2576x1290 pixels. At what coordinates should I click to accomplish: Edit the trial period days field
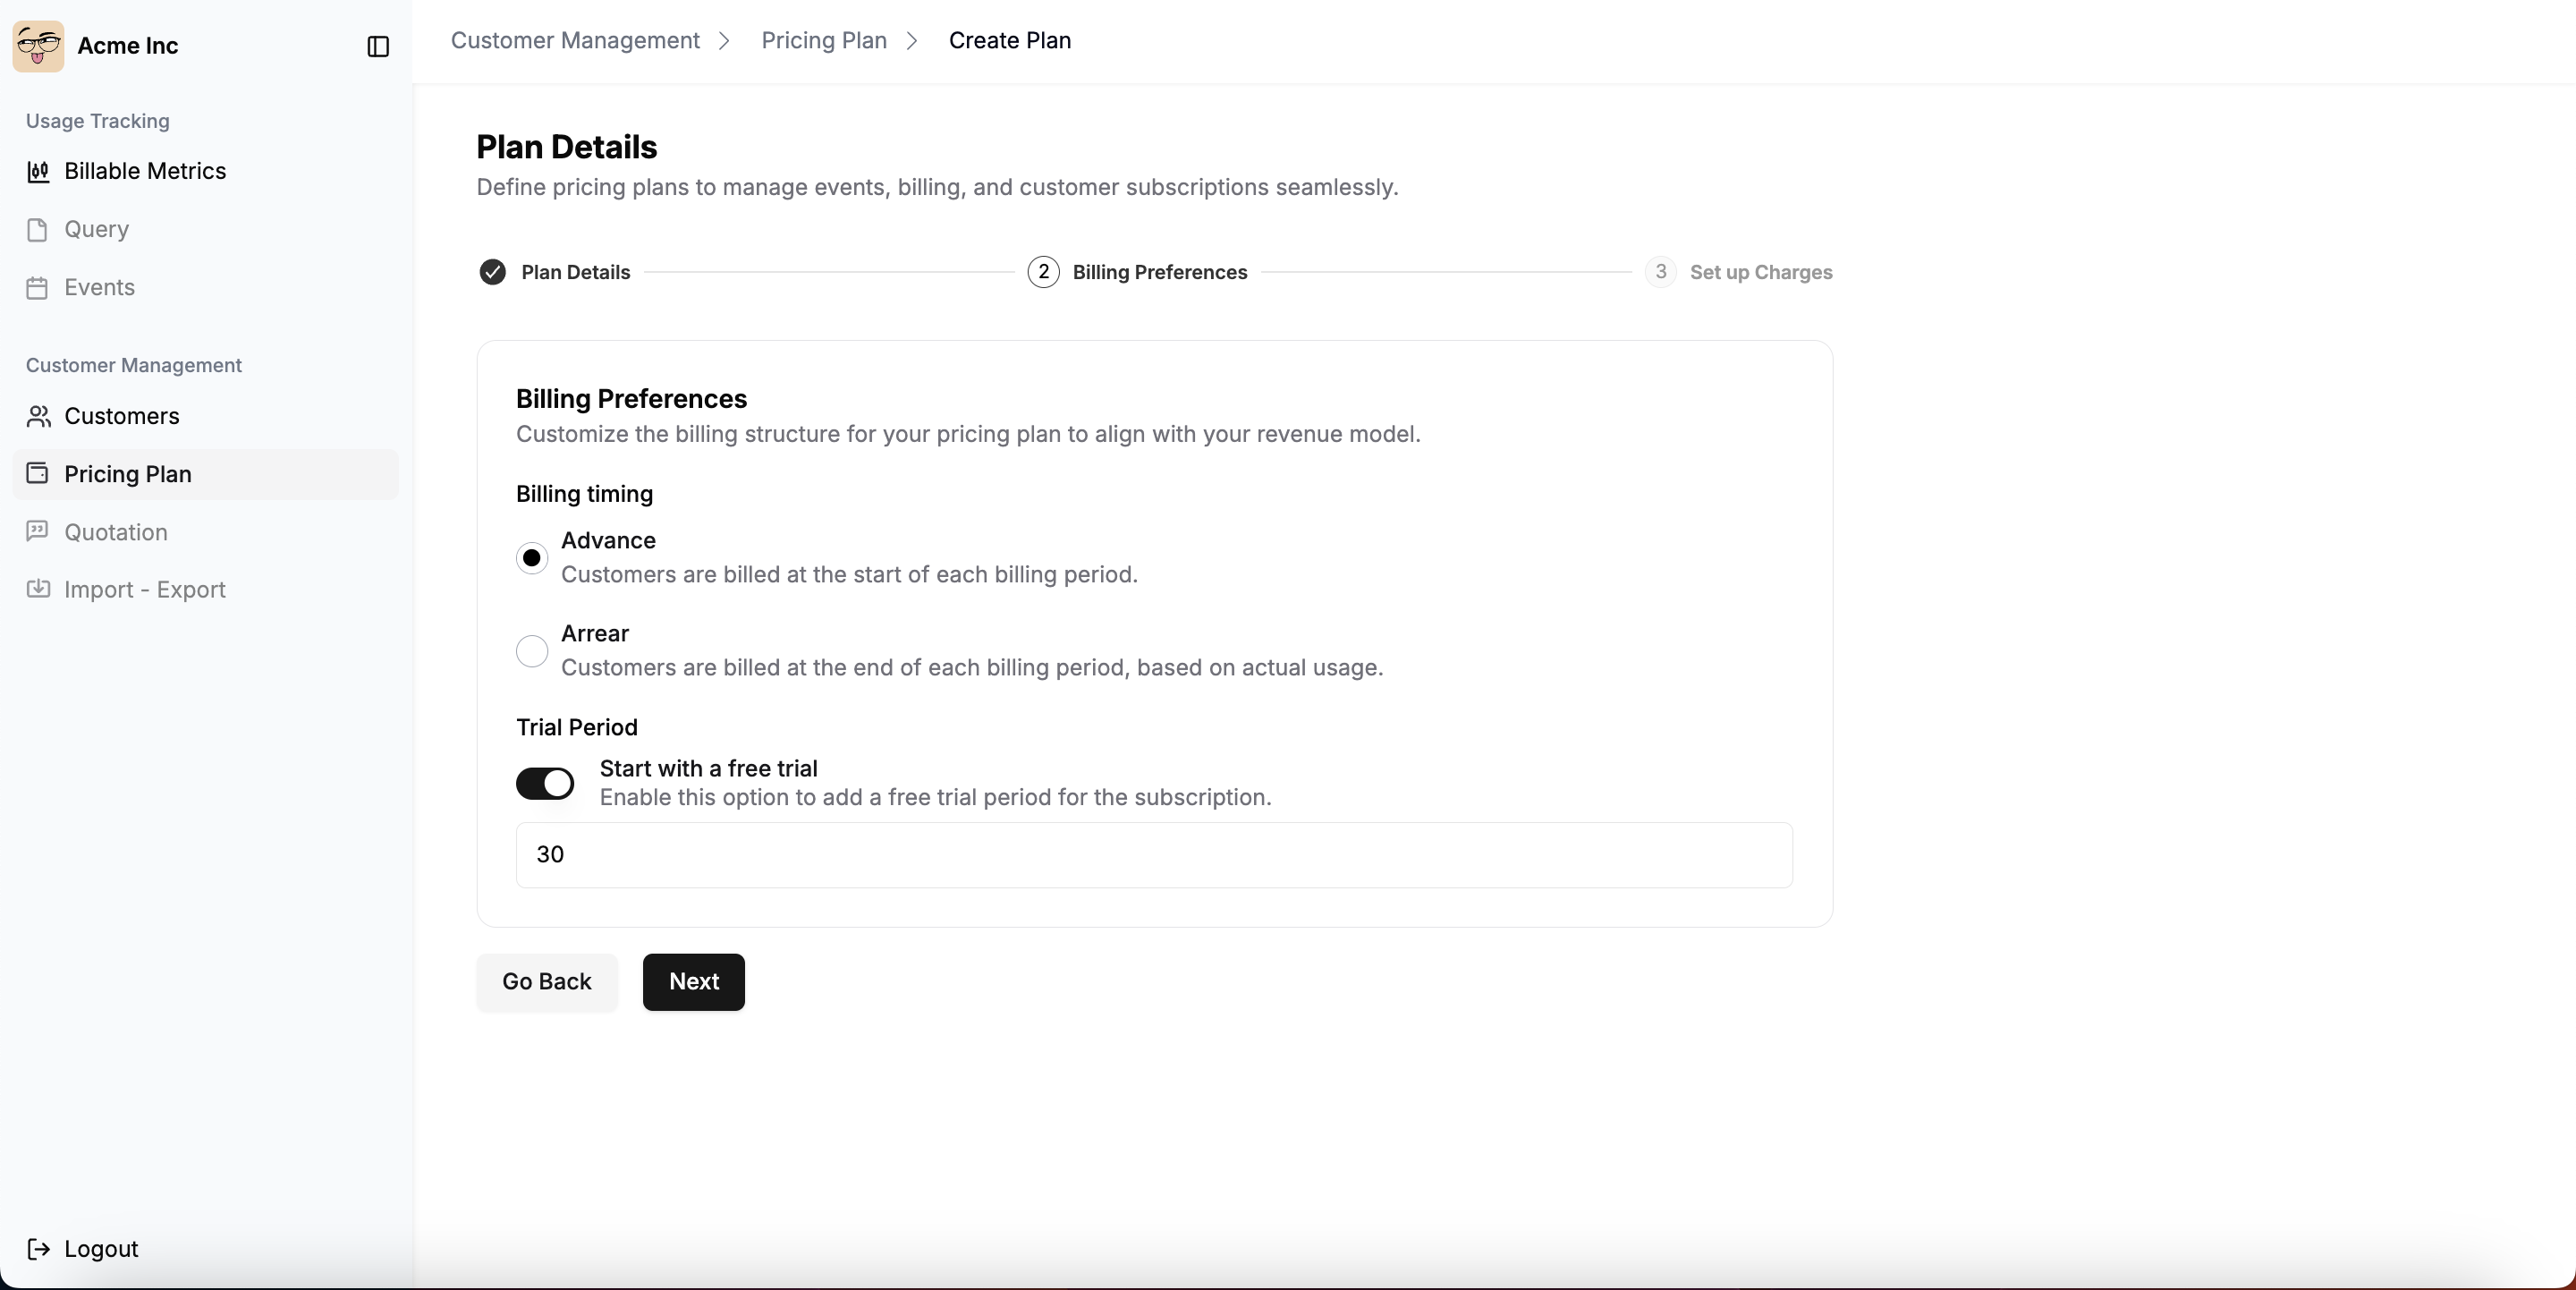[1152, 855]
